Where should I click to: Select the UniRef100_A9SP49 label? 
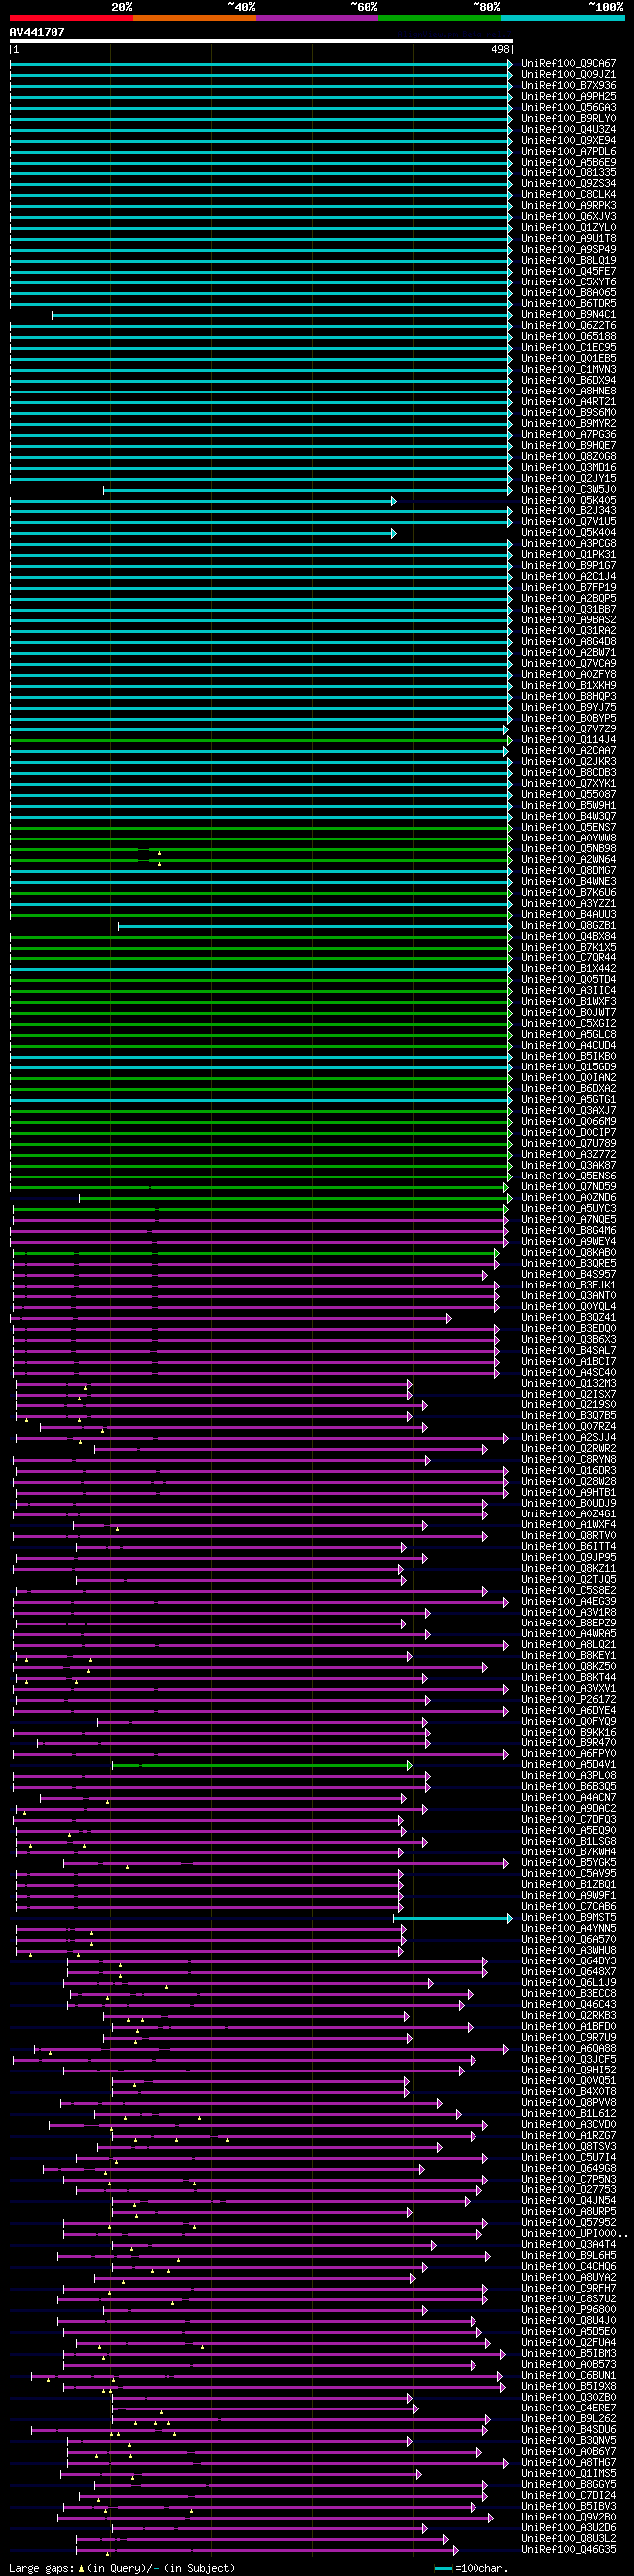point(569,250)
